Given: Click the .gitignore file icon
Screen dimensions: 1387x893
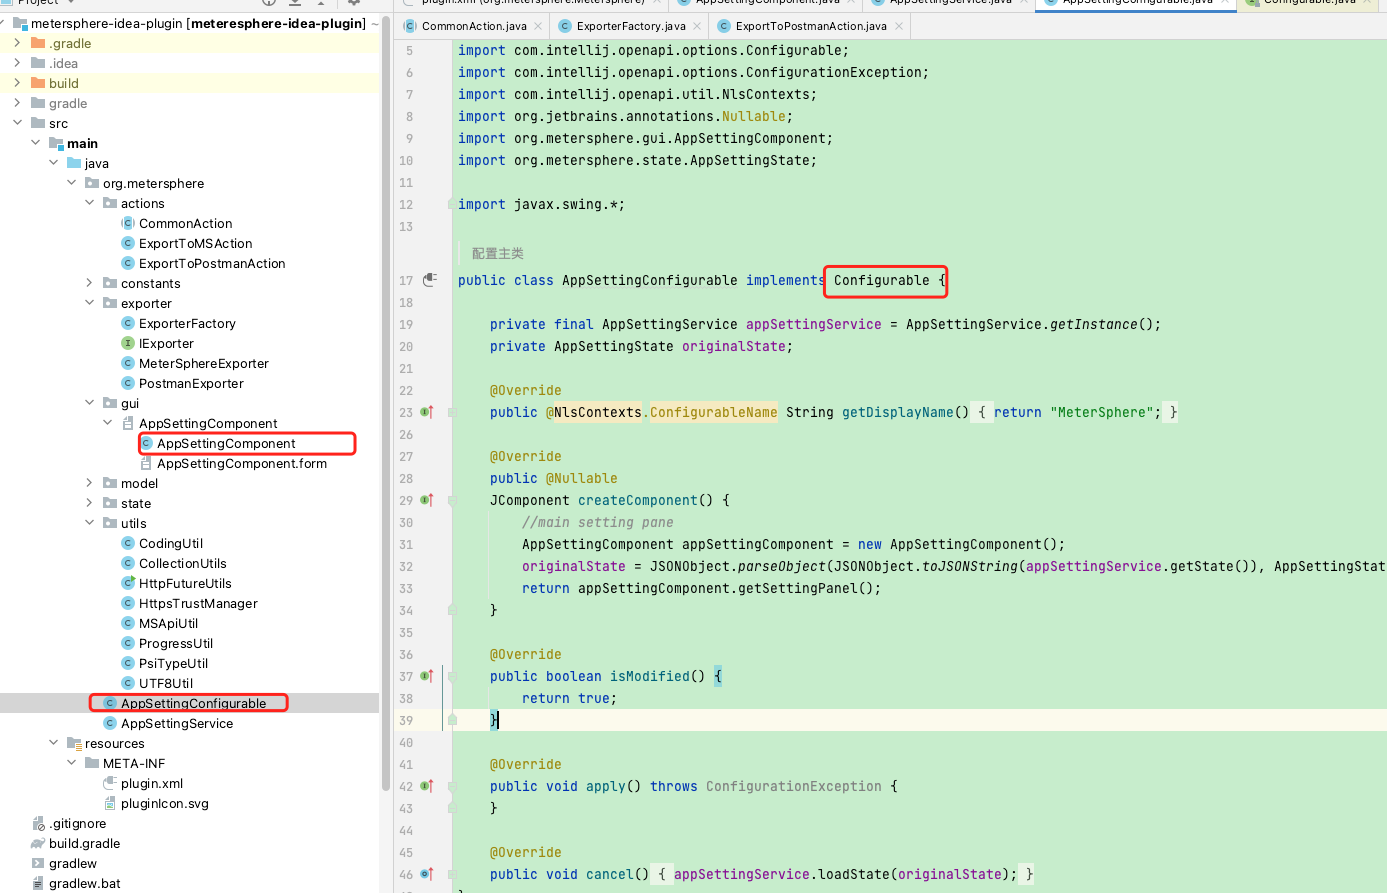Looking at the screenshot, I should [x=38, y=823].
